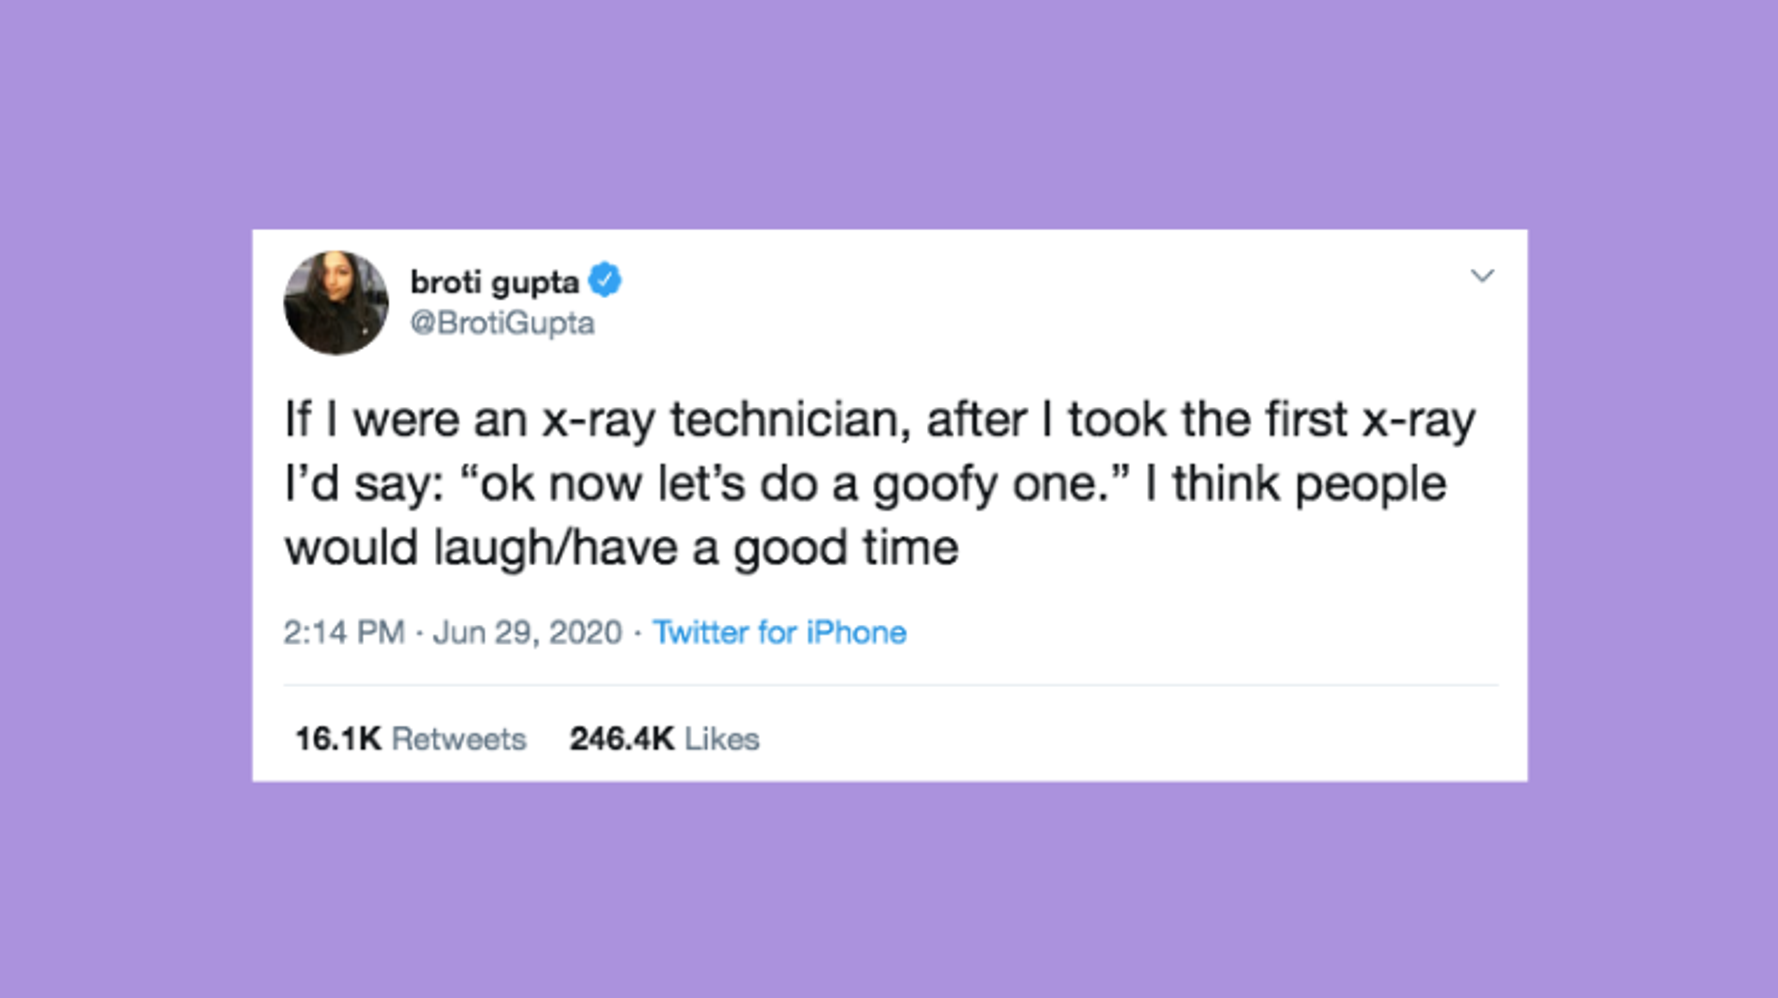Open broti gupta's profile picture
The height and width of the screenshot is (998, 1778).
point(336,303)
